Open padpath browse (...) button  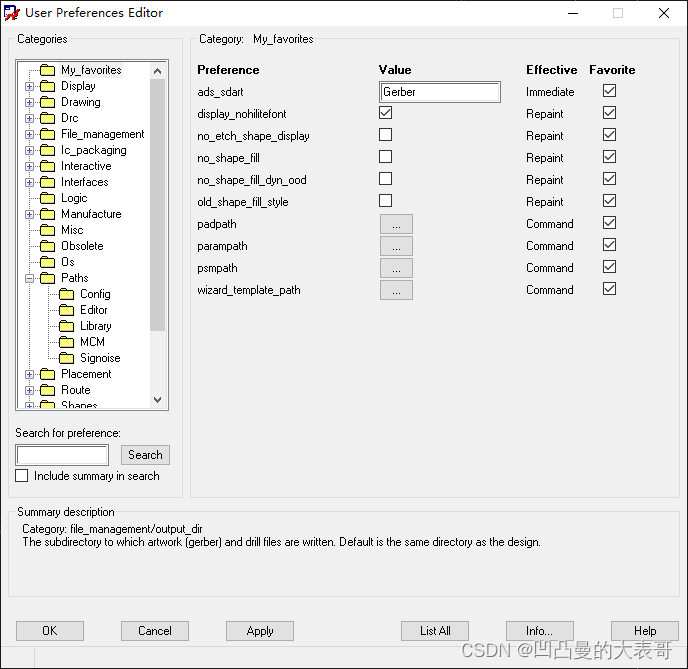point(396,224)
